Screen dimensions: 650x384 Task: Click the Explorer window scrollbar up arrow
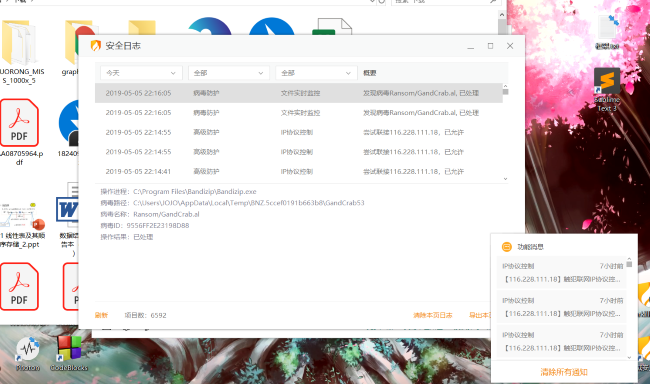[502, 15]
